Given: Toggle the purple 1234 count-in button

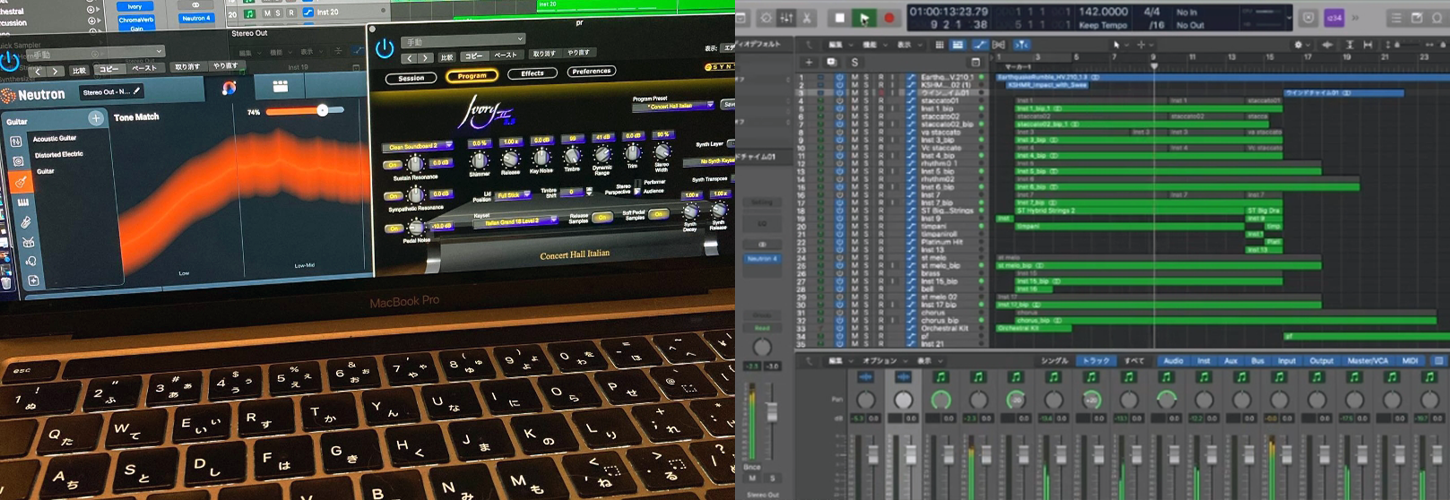Looking at the screenshot, I should (1335, 18).
